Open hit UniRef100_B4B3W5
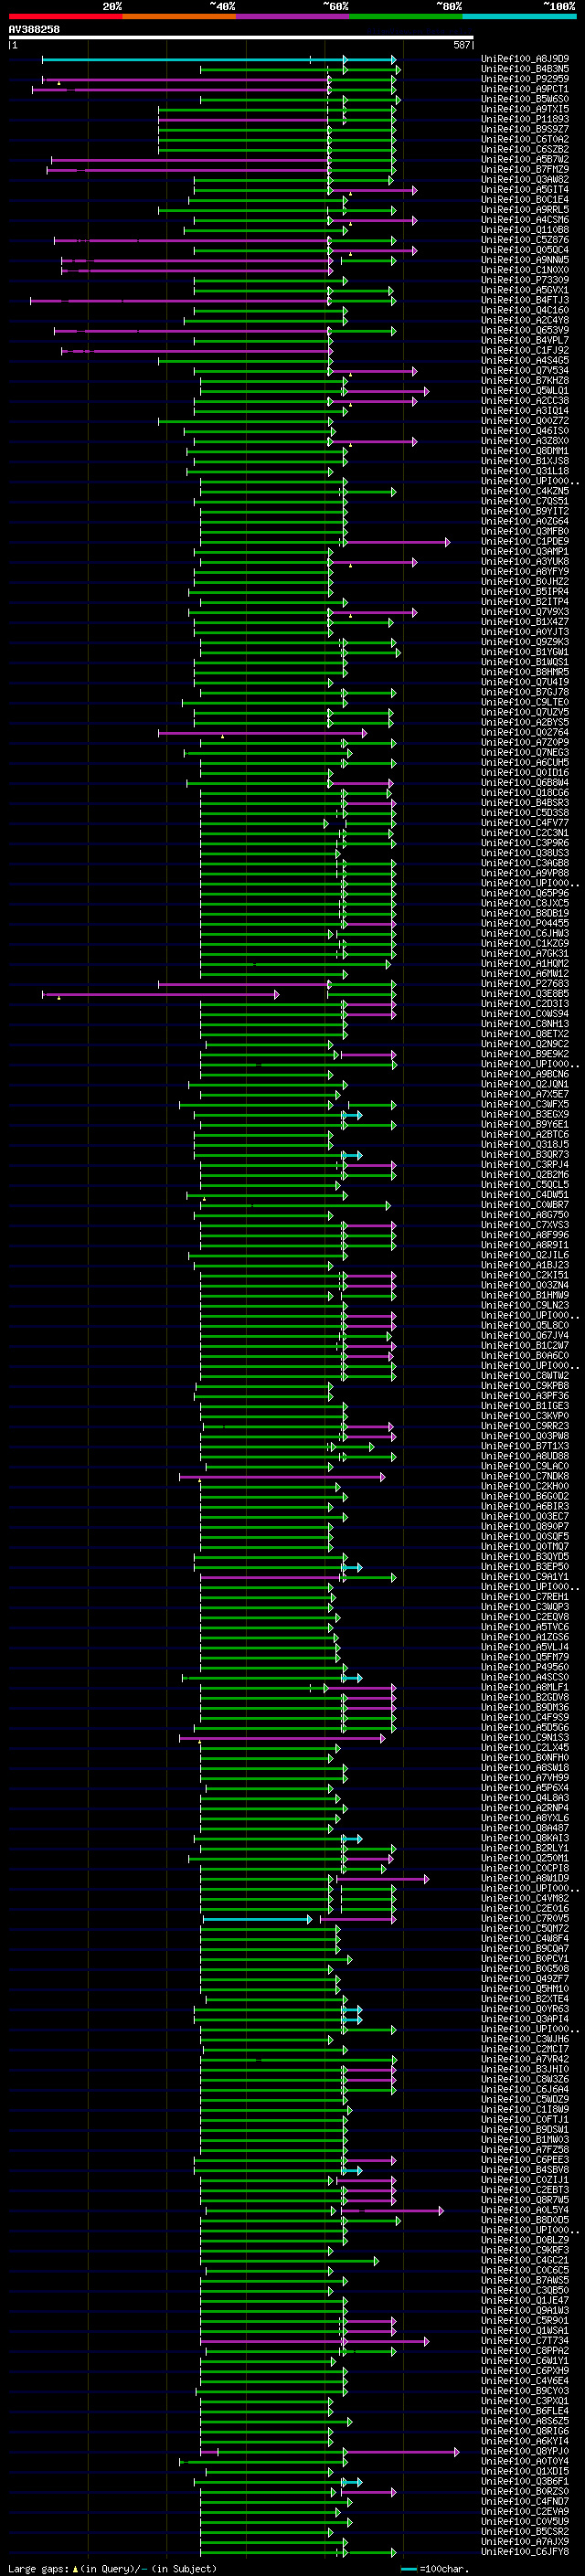The height and width of the screenshot is (2576, 585). tap(525, 69)
